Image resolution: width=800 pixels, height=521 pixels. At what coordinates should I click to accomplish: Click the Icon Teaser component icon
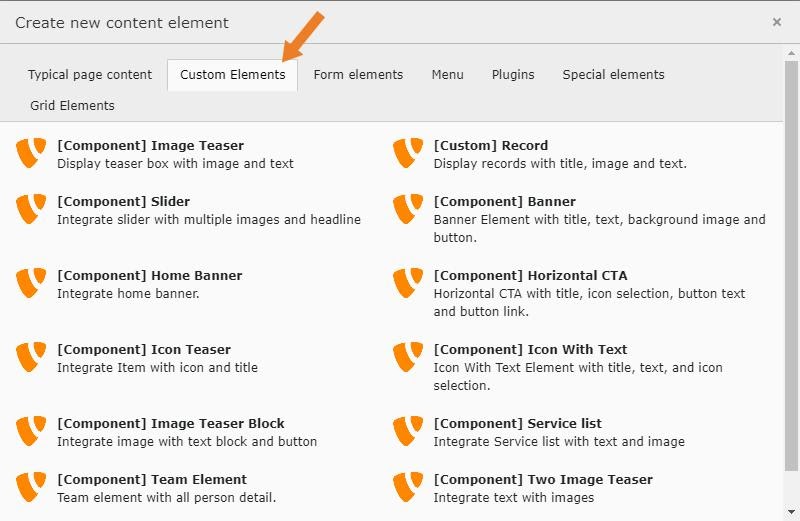[x=32, y=357]
